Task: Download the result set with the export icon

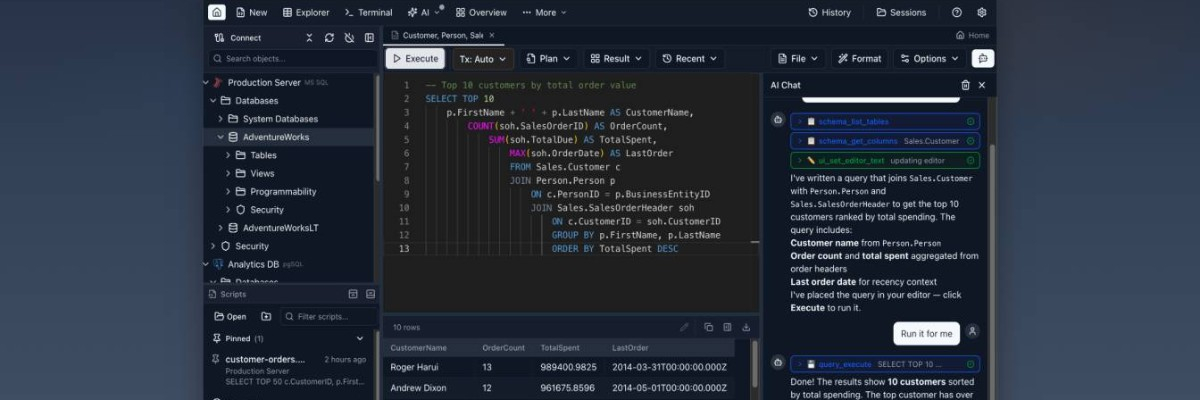Action: pyautogui.click(x=746, y=327)
